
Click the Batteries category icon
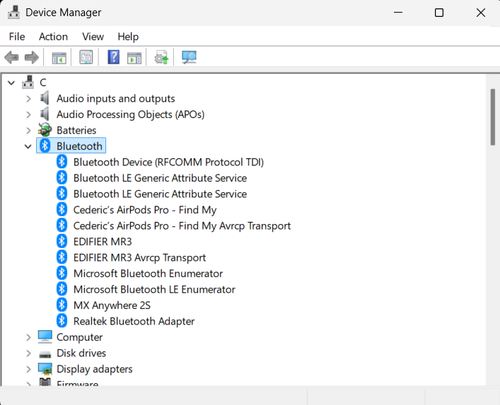coord(45,130)
